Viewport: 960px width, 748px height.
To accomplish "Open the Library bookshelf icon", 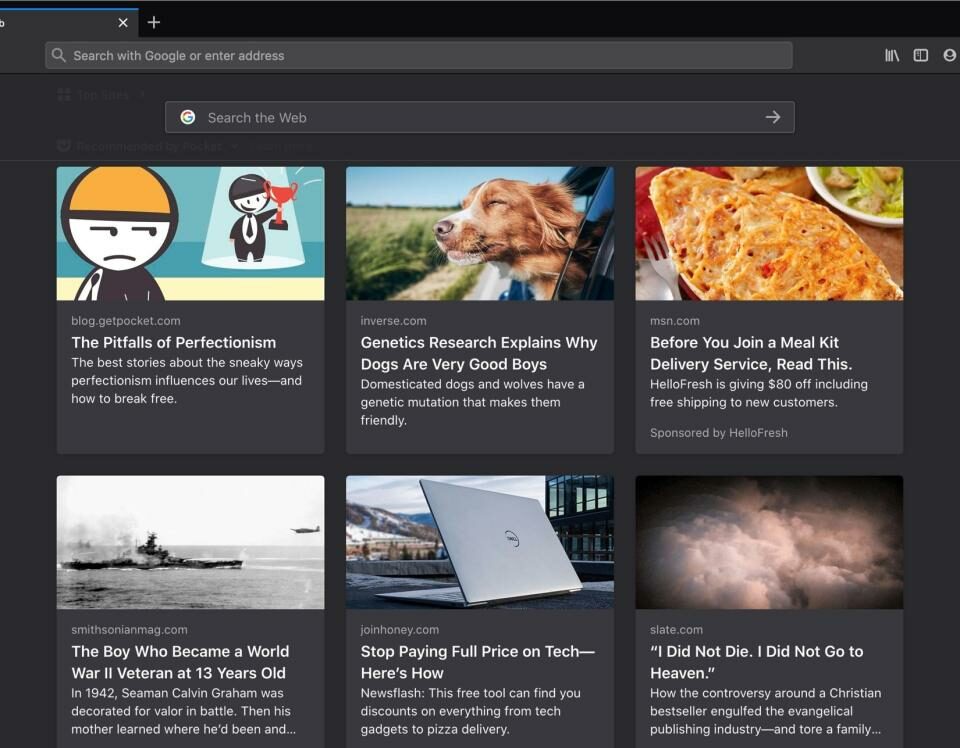I will coord(892,56).
